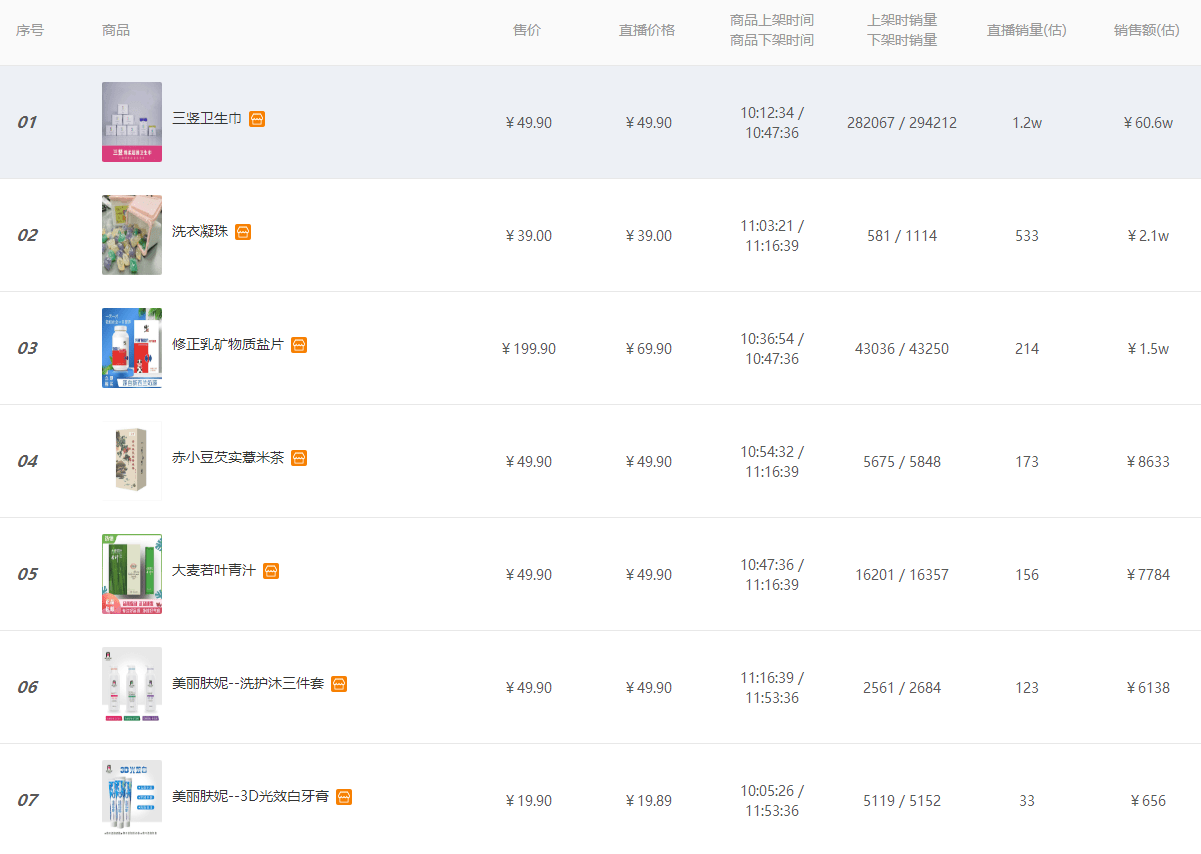Click the shop icon beside 美丽肤妮--3D光效白牙膏
Screen dimensions: 1201x854
[x=344, y=797]
